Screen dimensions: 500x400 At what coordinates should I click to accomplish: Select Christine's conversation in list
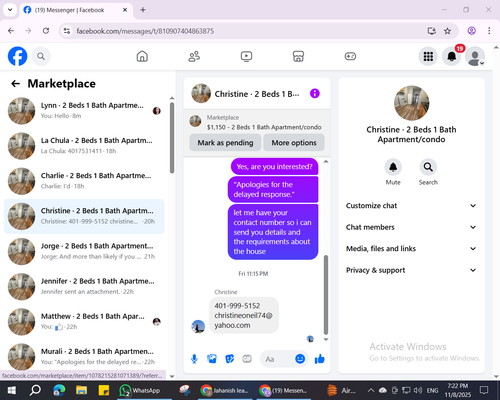coord(84,216)
